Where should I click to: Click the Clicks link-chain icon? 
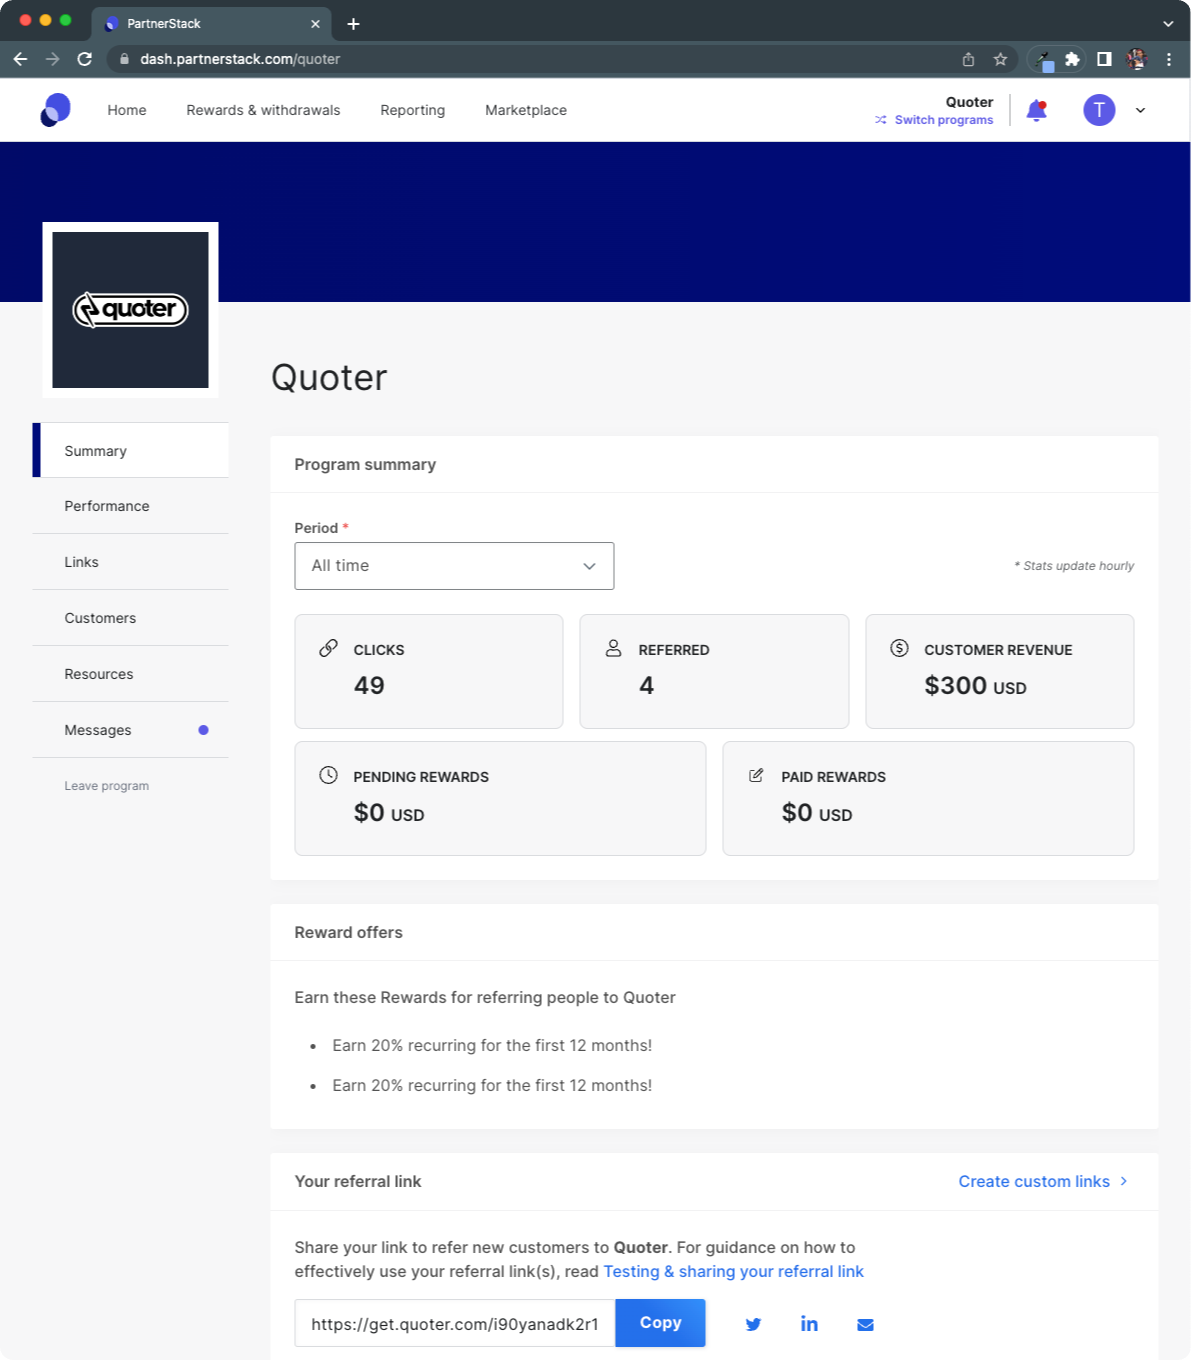click(328, 648)
